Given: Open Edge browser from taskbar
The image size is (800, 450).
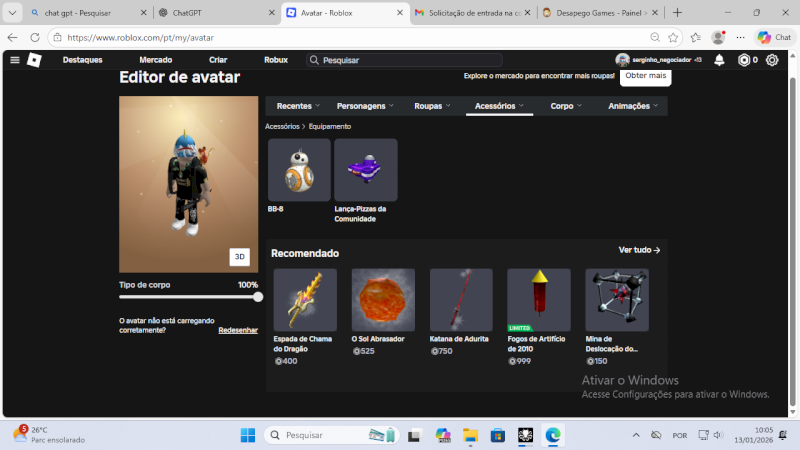Looking at the screenshot, I should (553, 435).
